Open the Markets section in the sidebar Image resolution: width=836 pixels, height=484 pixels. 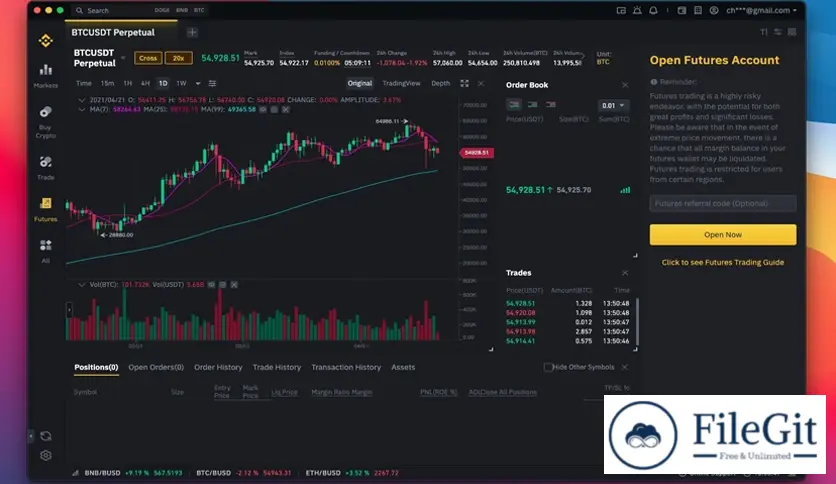[46, 75]
